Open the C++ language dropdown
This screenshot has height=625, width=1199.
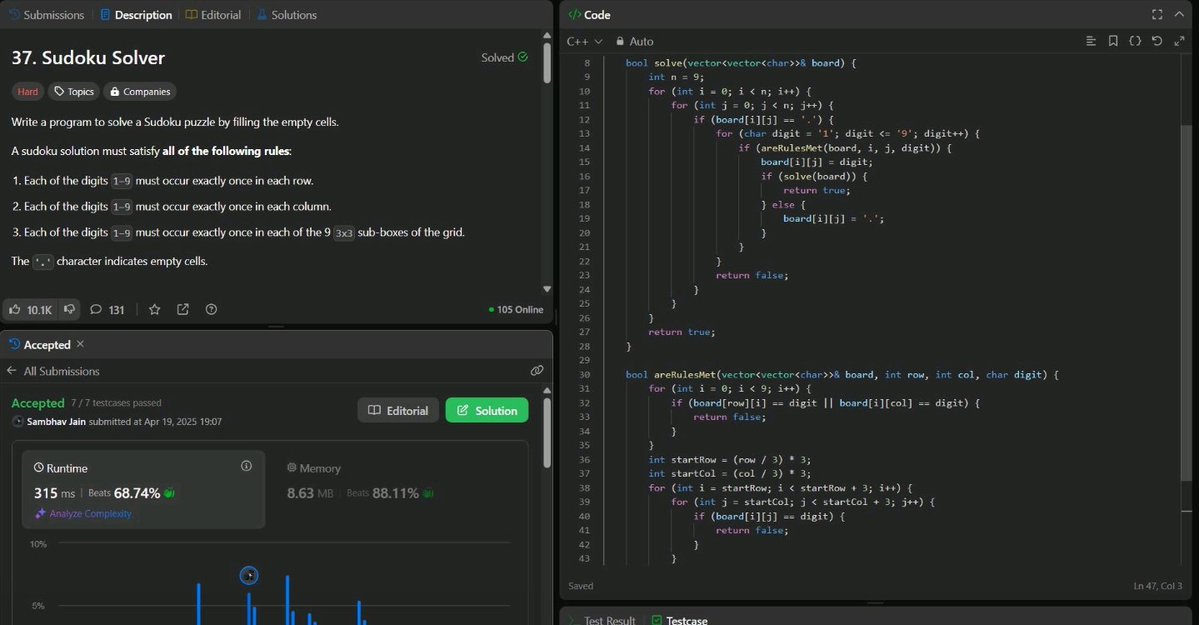click(x=585, y=41)
